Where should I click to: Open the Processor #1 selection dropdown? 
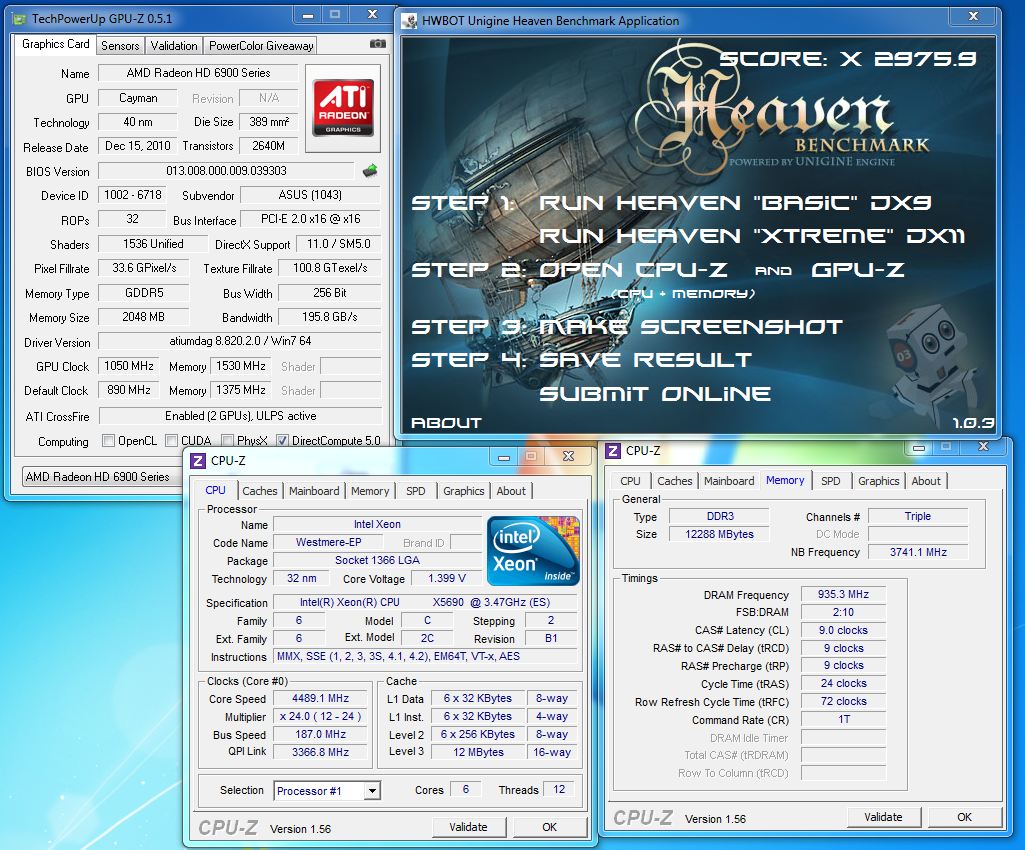click(x=372, y=790)
